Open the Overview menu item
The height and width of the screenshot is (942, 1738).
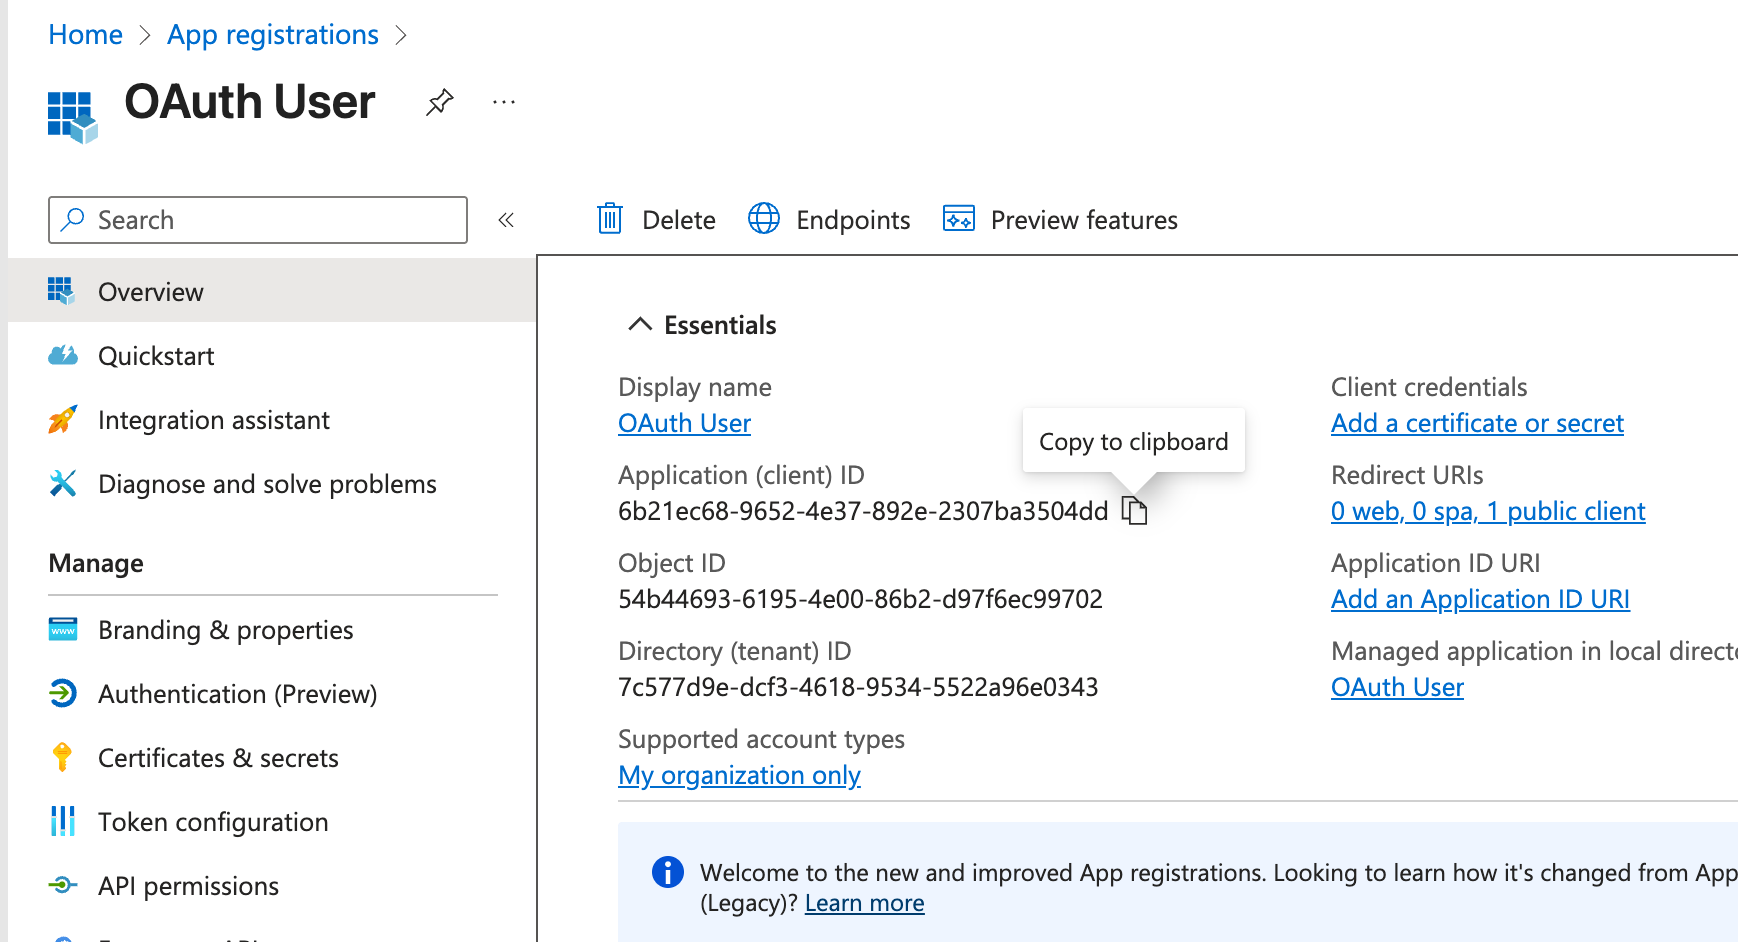[x=272, y=291]
